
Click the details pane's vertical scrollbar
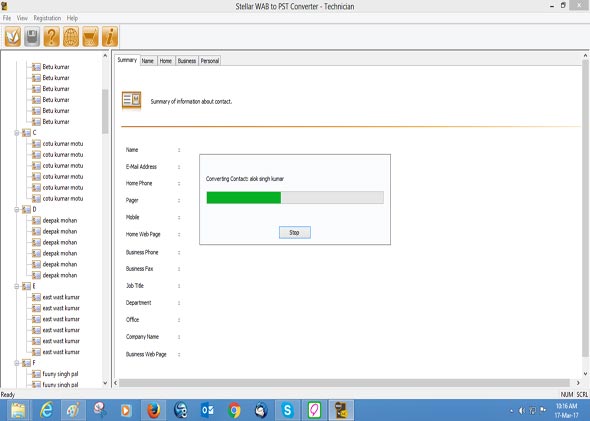click(585, 208)
